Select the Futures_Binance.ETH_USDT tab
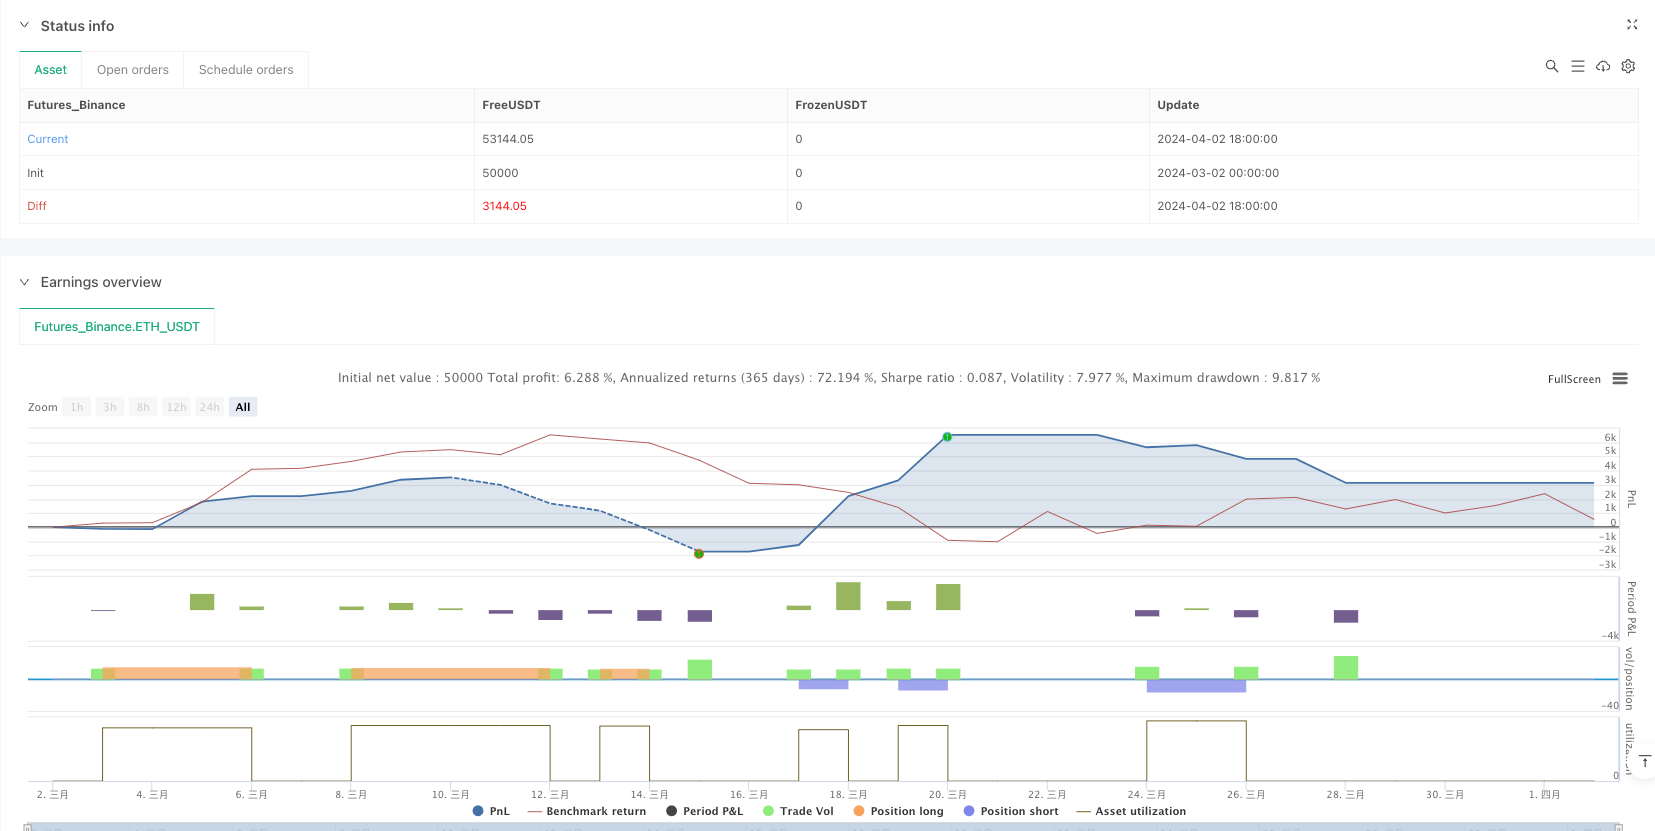This screenshot has height=831, width=1655. click(x=117, y=327)
